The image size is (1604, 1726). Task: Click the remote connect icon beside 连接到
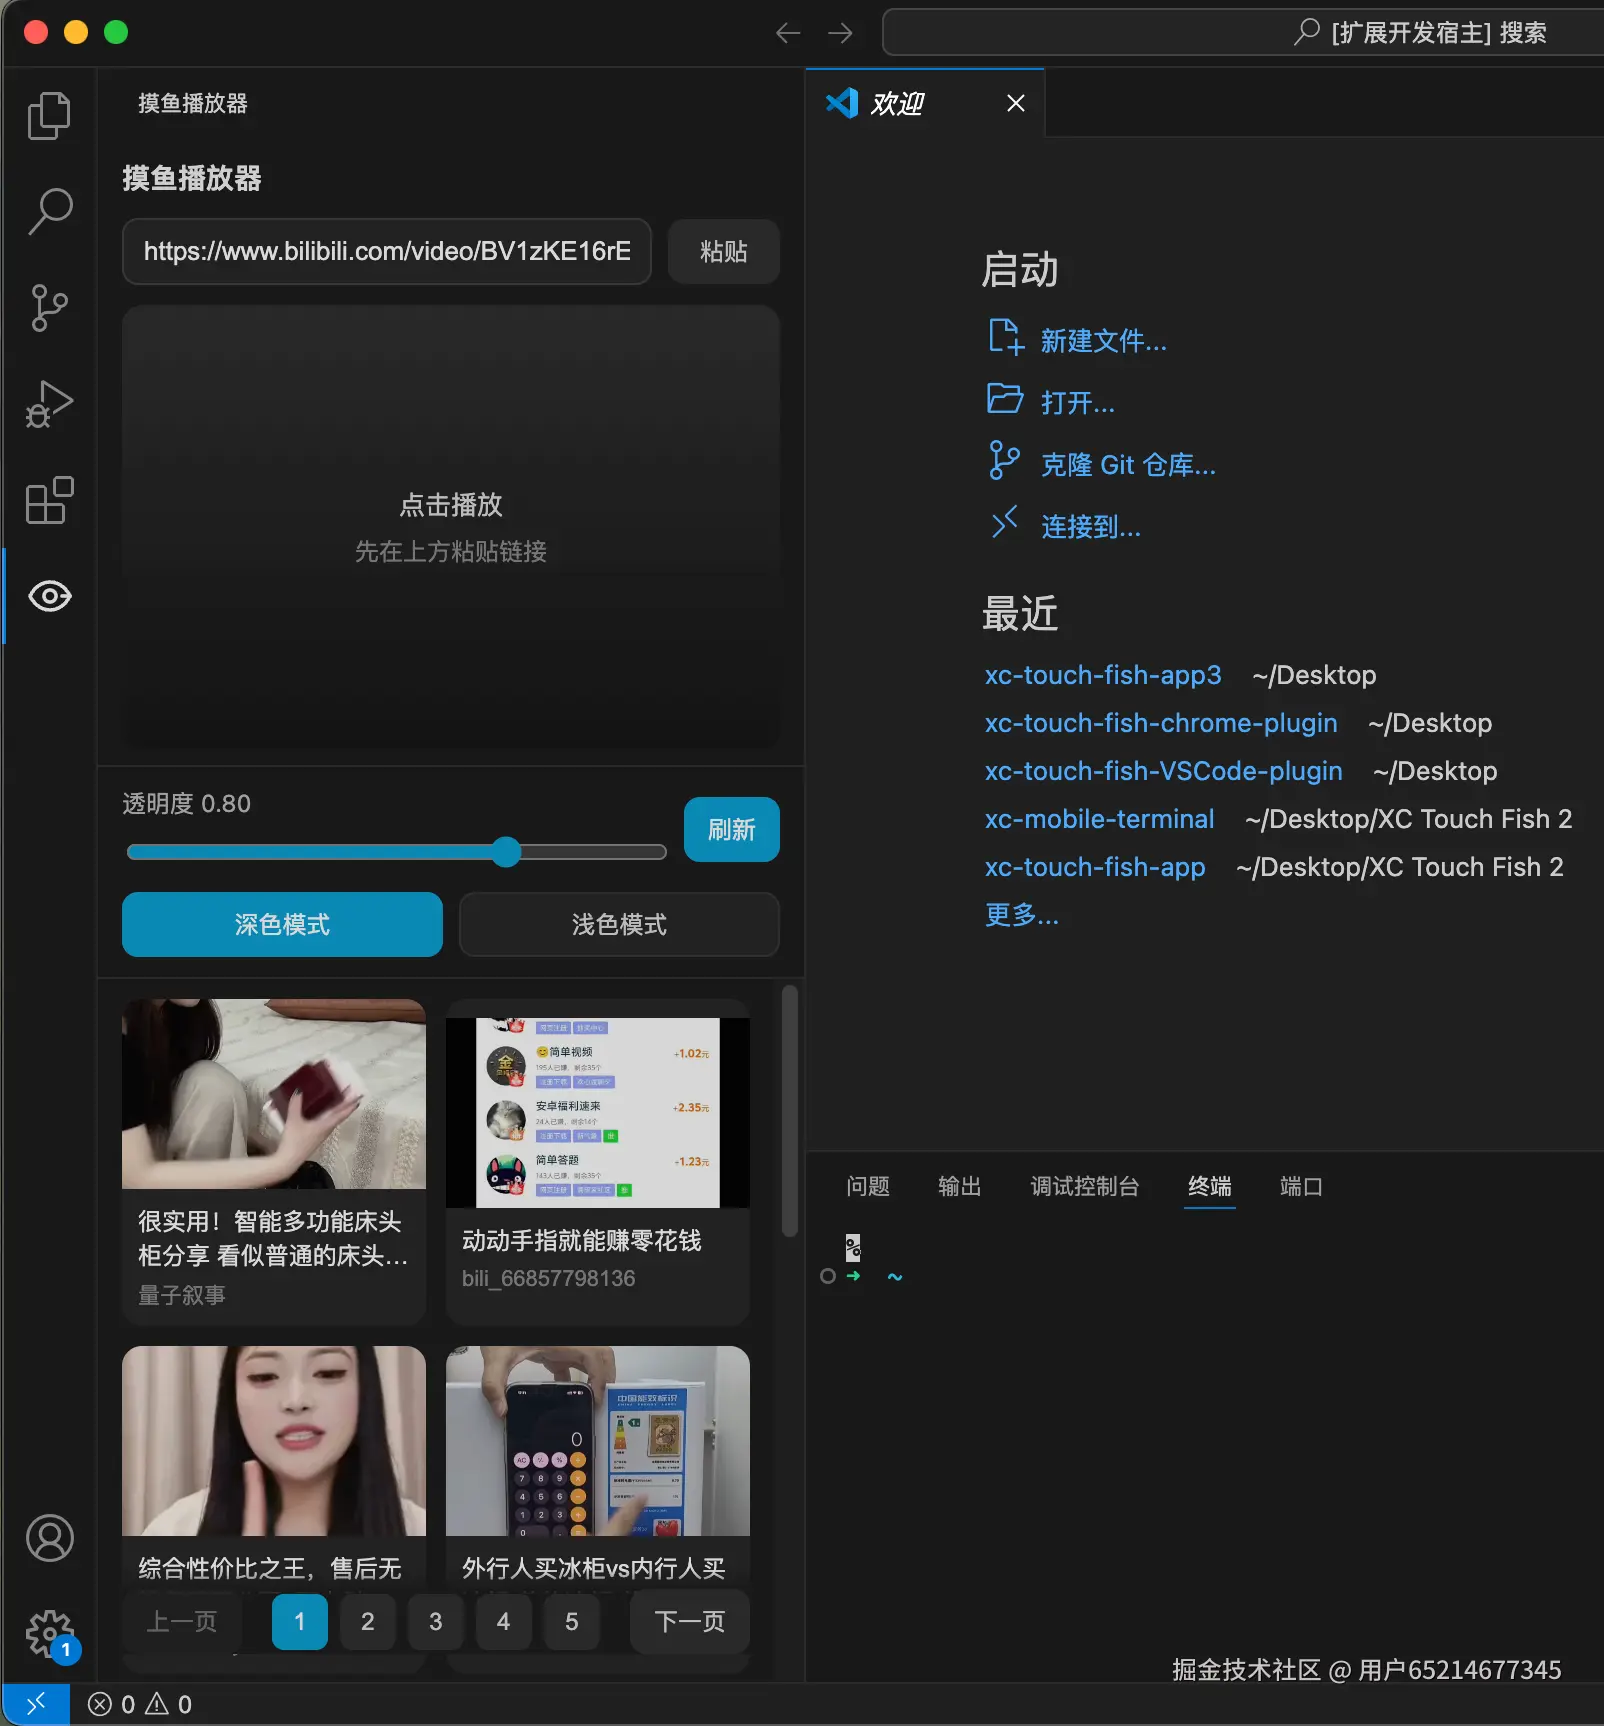[x=1004, y=522]
